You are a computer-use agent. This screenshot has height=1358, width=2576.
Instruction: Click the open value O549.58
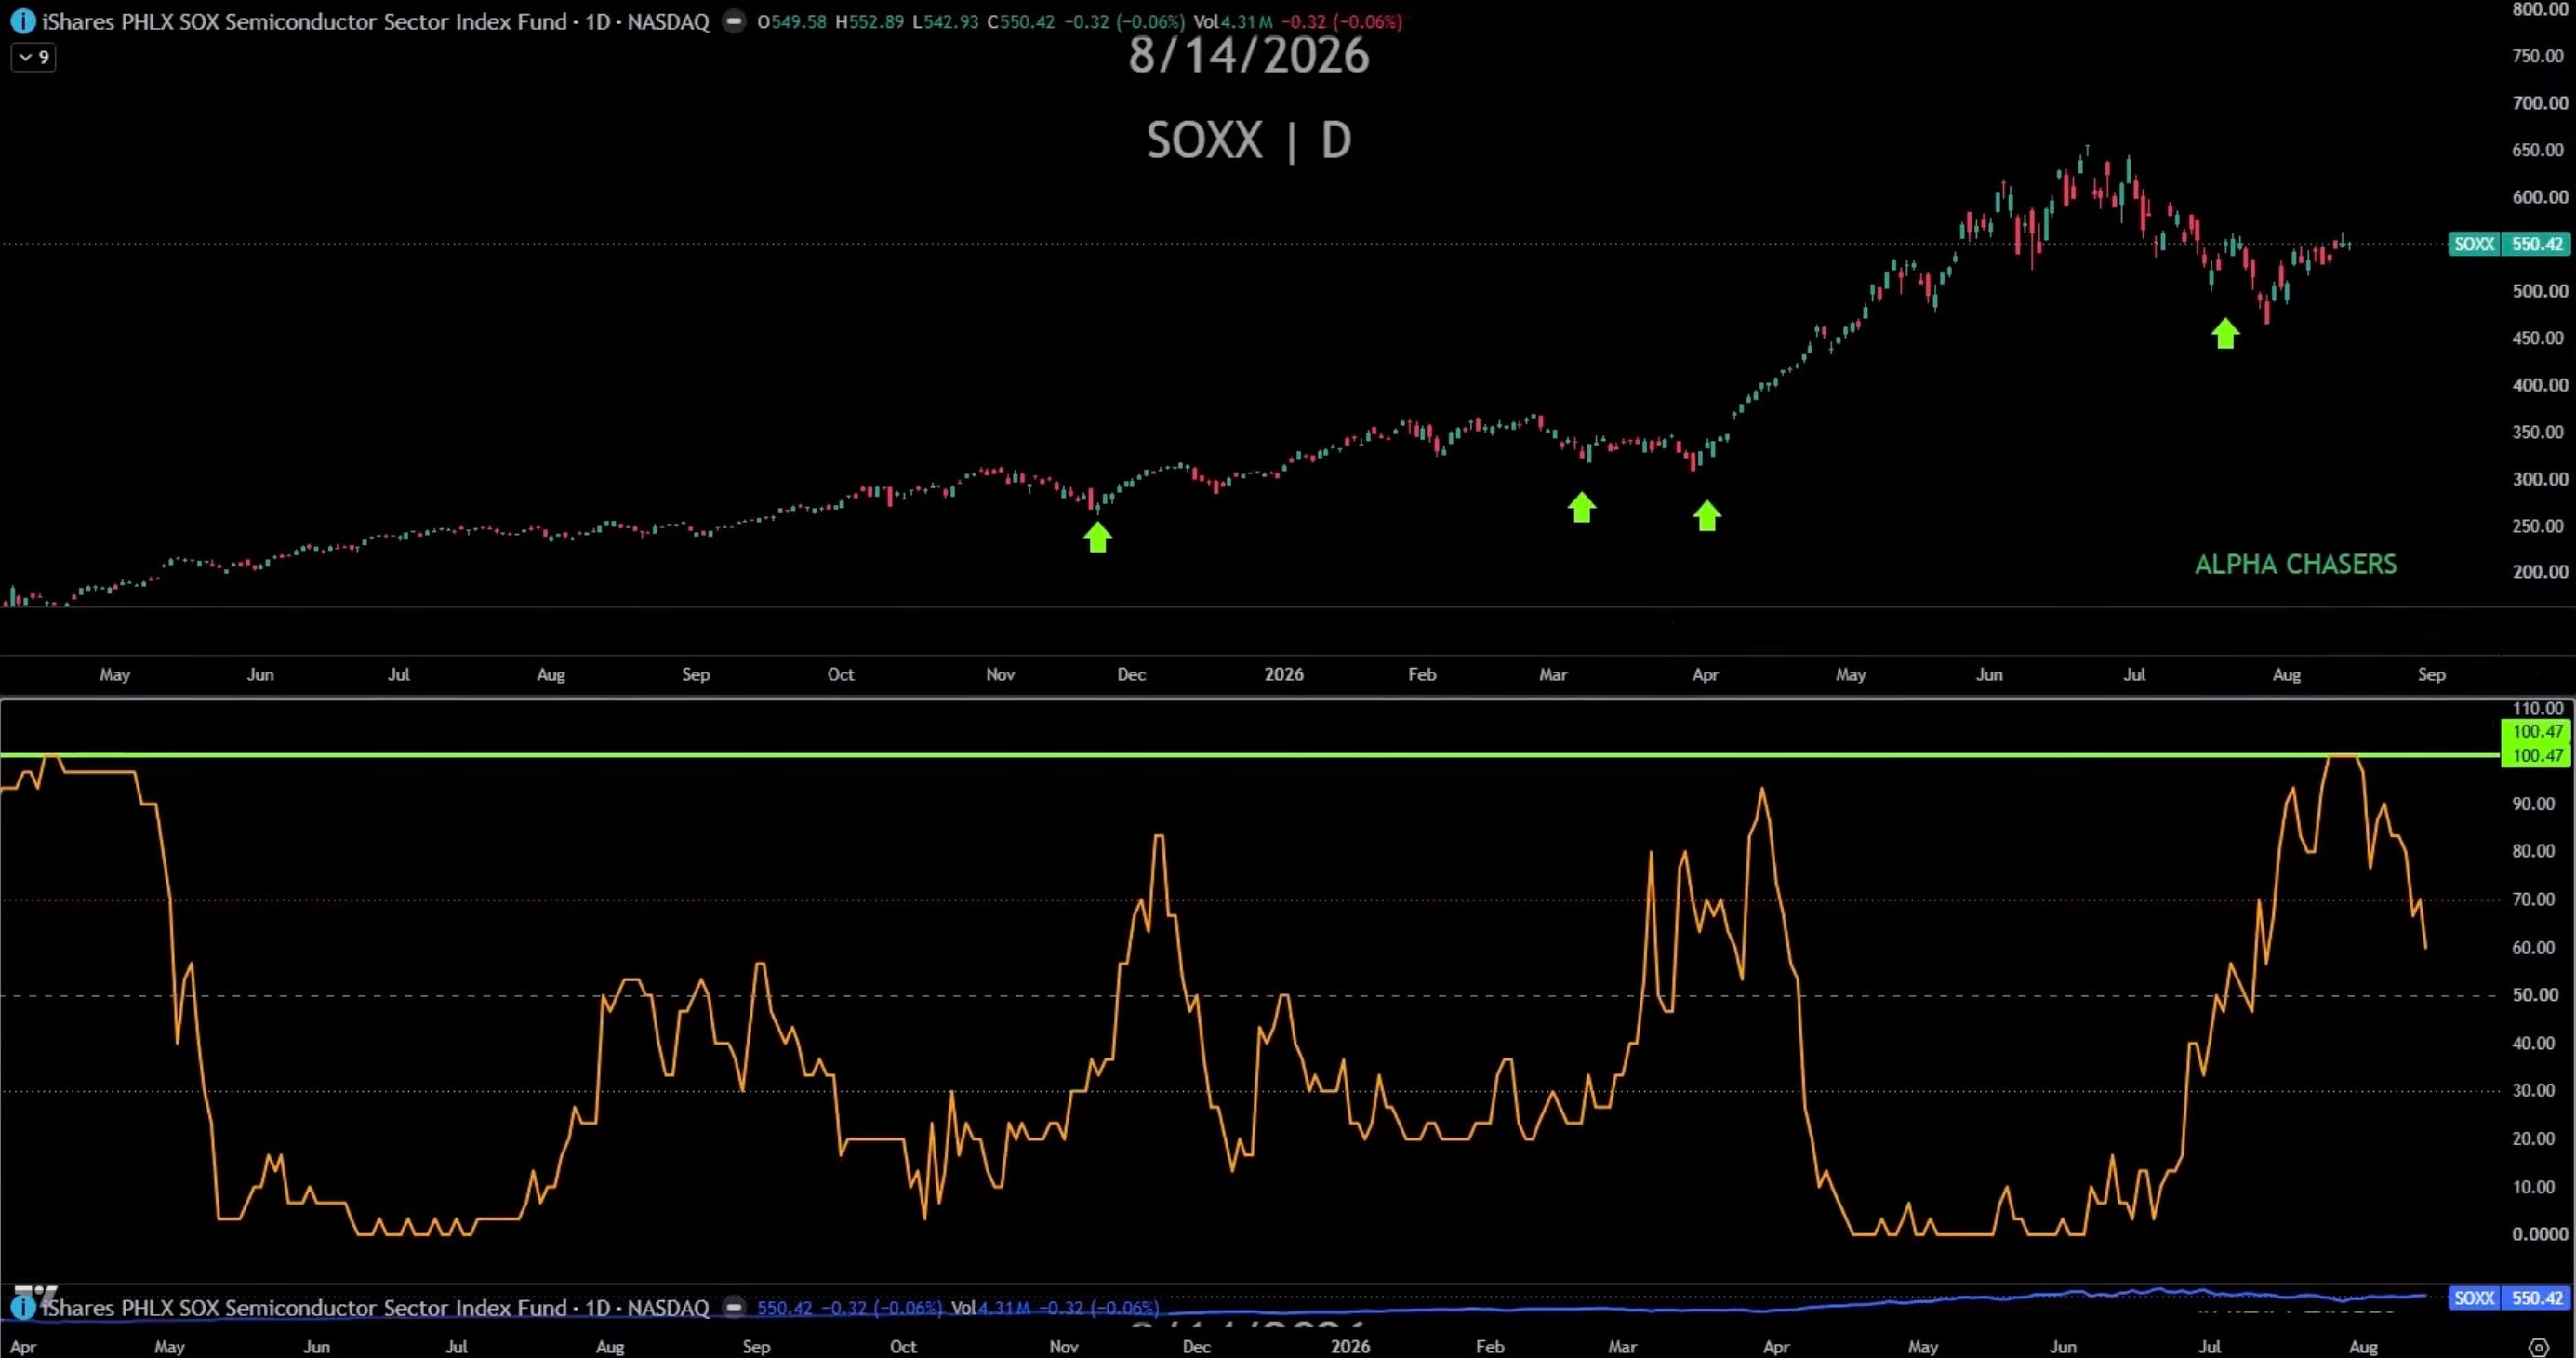pos(792,21)
